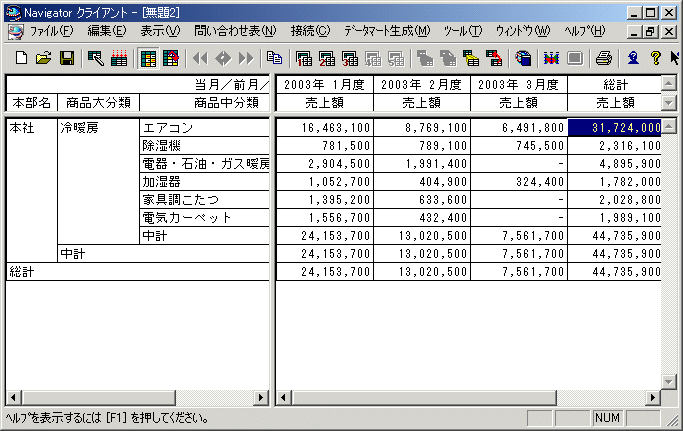Click the grid with red arrow icon
Image resolution: width=683 pixels, height=431 pixels.
tap(171, 58)
